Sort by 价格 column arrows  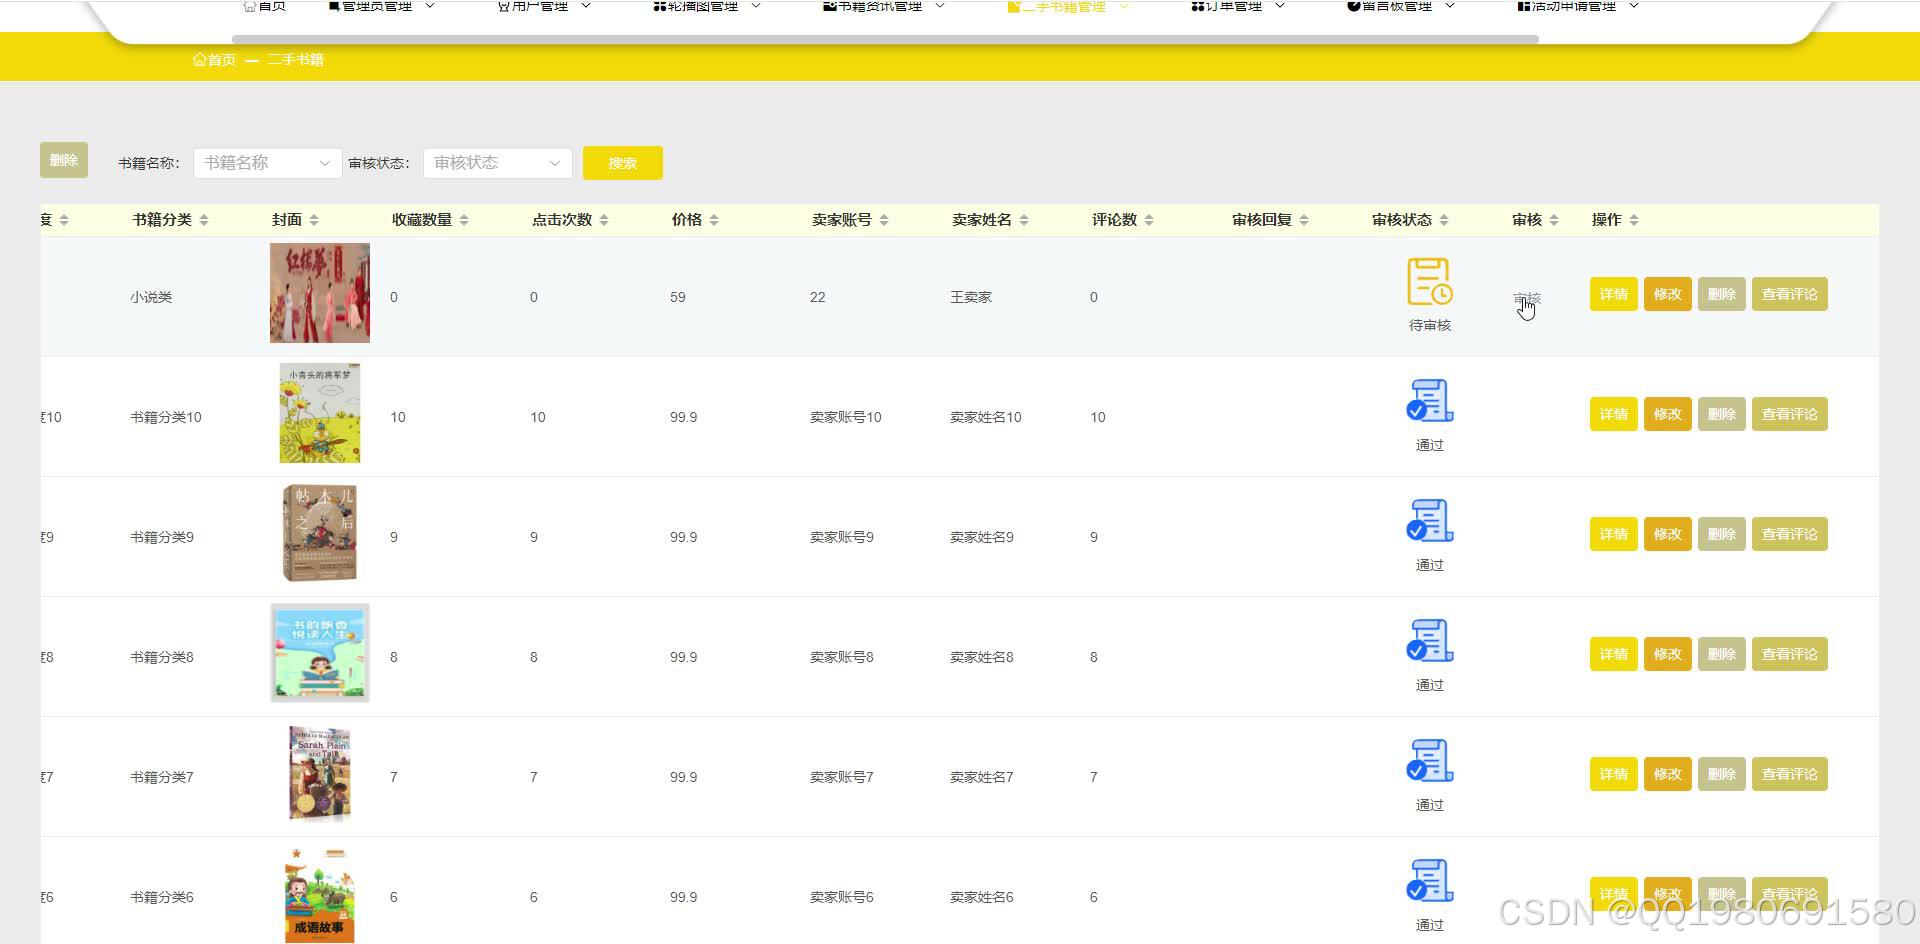coord(714,220)
